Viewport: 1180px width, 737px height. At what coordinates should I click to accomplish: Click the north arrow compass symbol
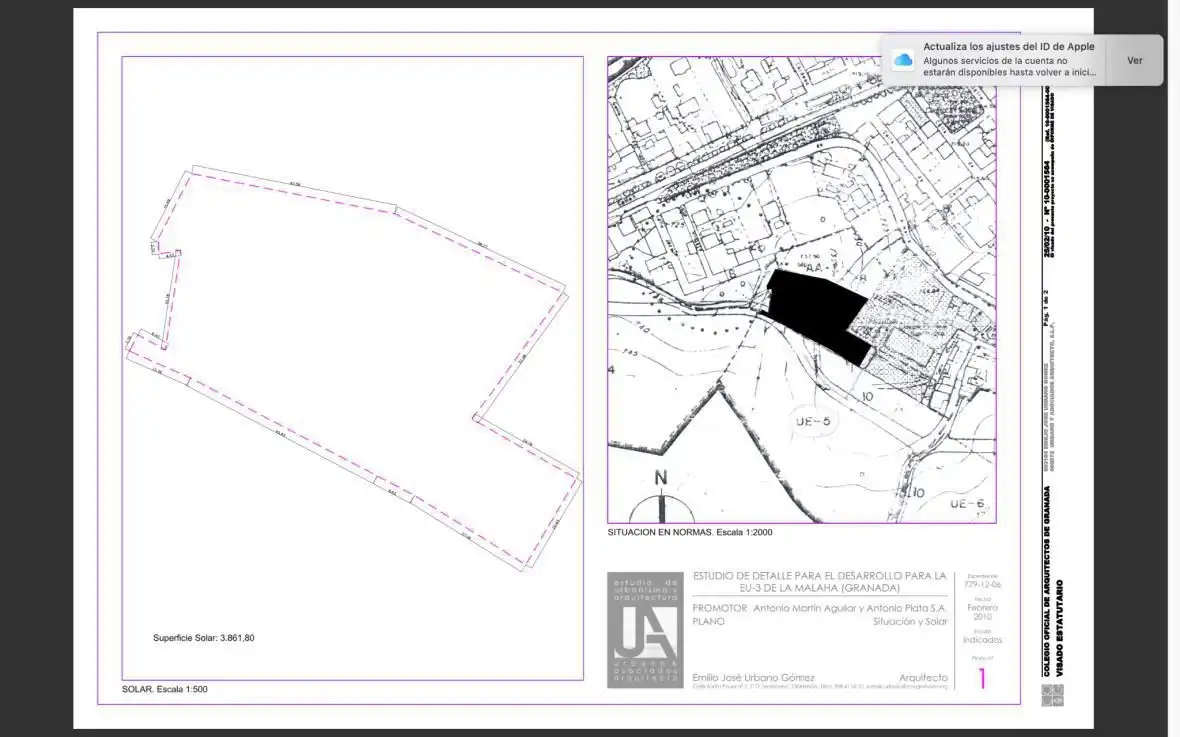[661, 497]
